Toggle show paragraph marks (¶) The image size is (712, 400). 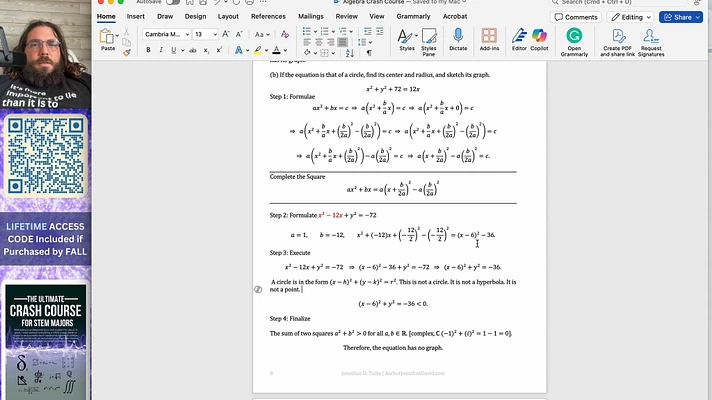coord(369,53)
